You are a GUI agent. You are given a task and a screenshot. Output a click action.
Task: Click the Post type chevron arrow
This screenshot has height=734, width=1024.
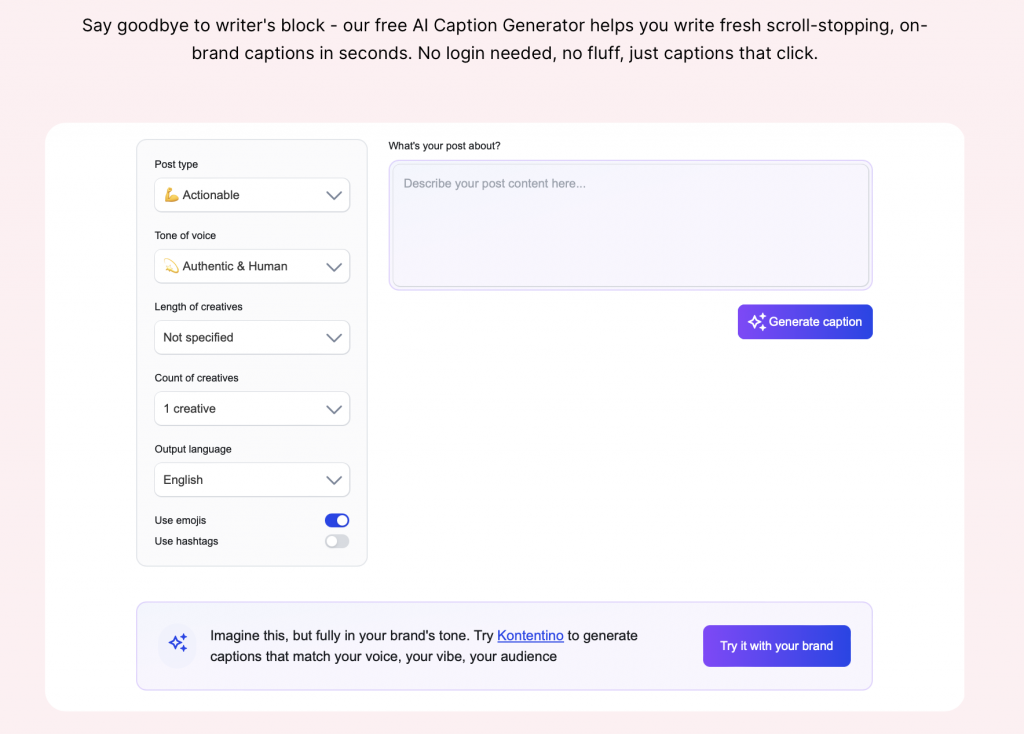tap(334, 196)
